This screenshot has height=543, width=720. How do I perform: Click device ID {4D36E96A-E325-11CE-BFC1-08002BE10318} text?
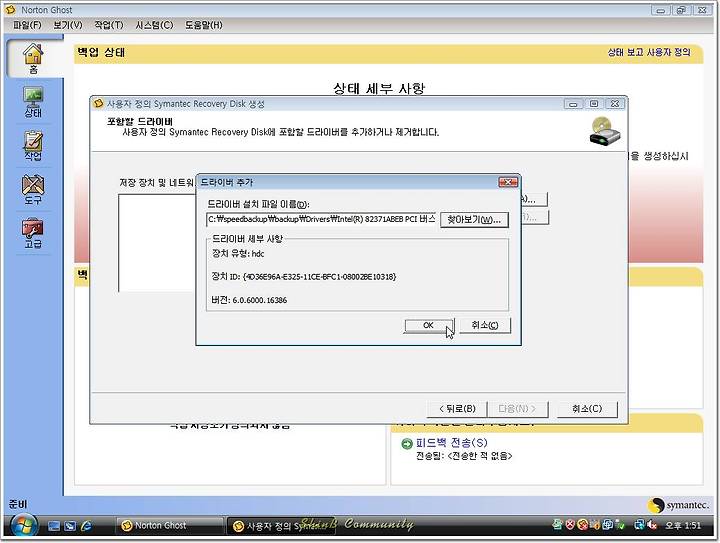(304, 277)
